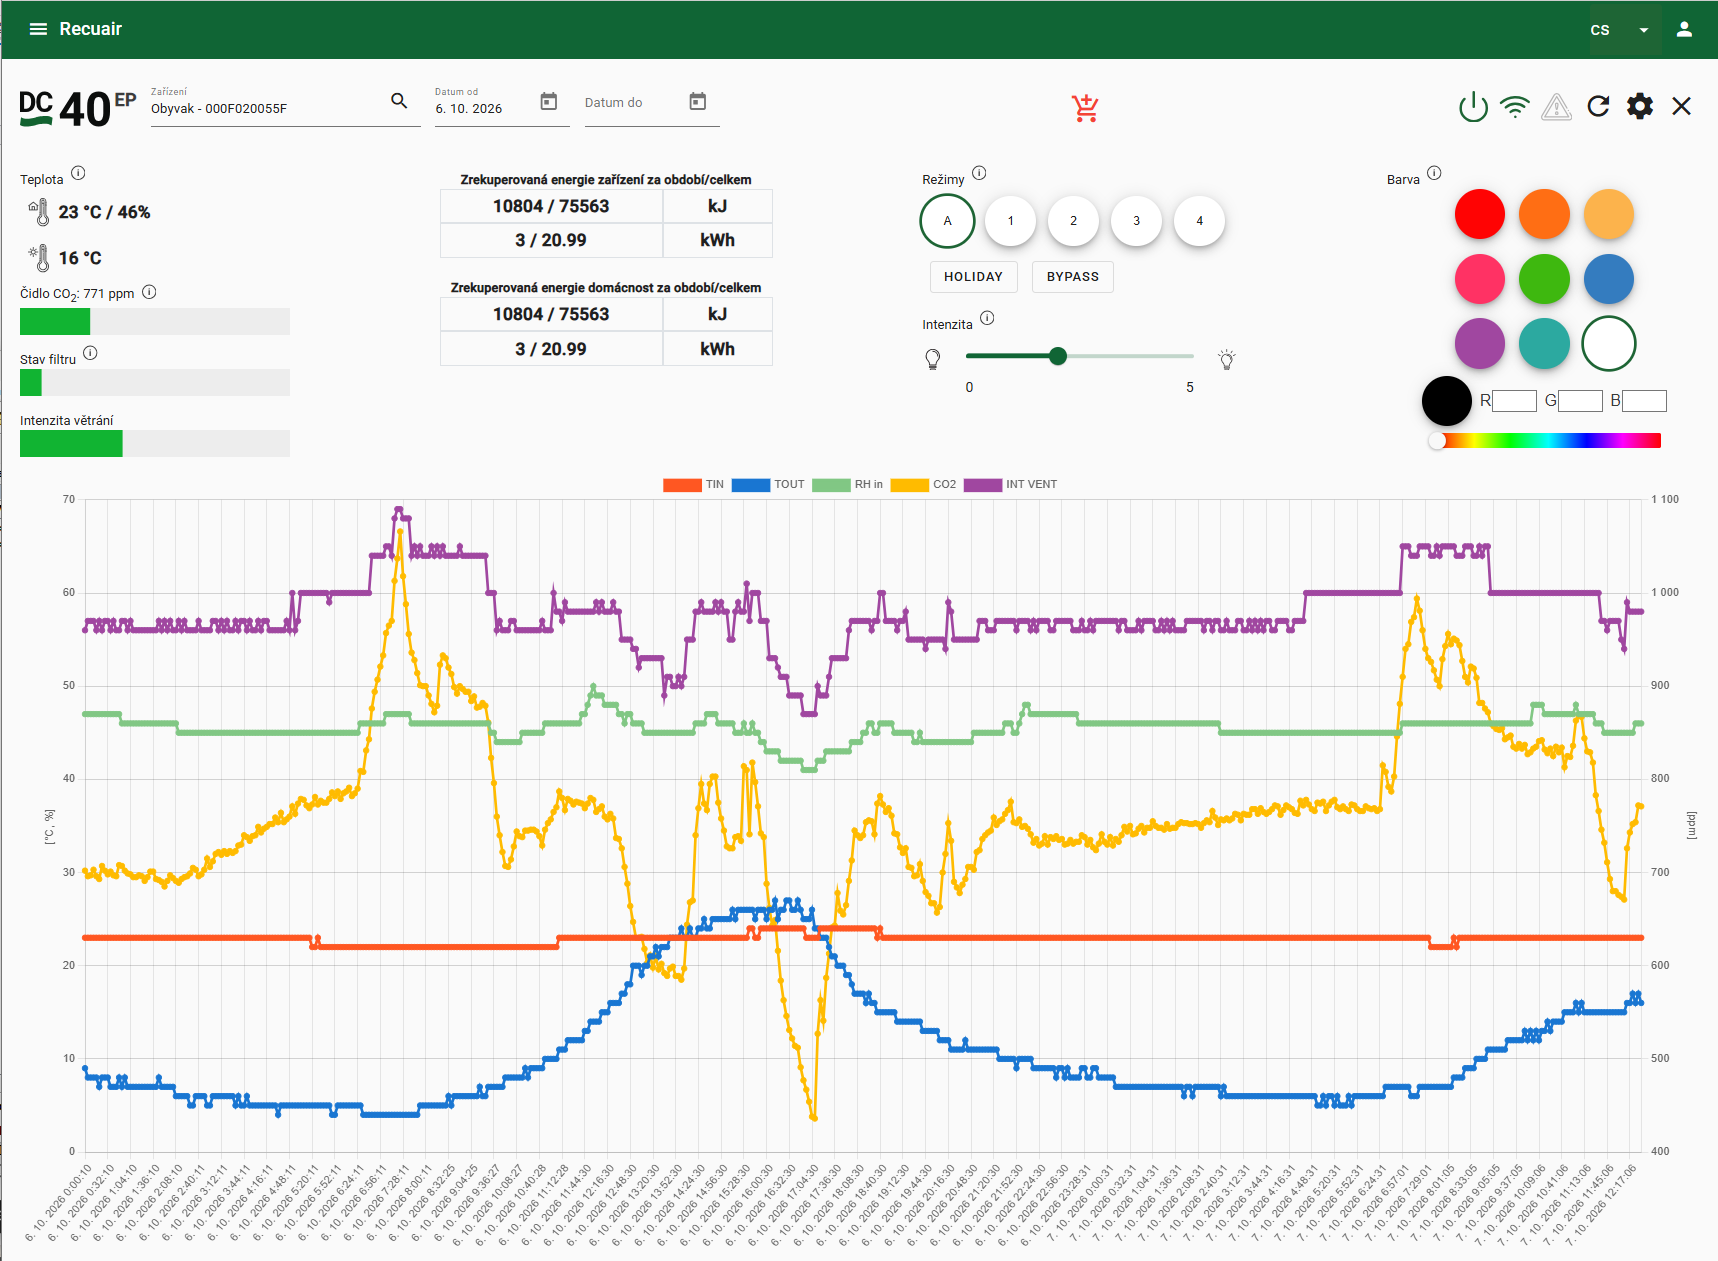
Task: Show info next to Režimy
Action: click(979, 173)
